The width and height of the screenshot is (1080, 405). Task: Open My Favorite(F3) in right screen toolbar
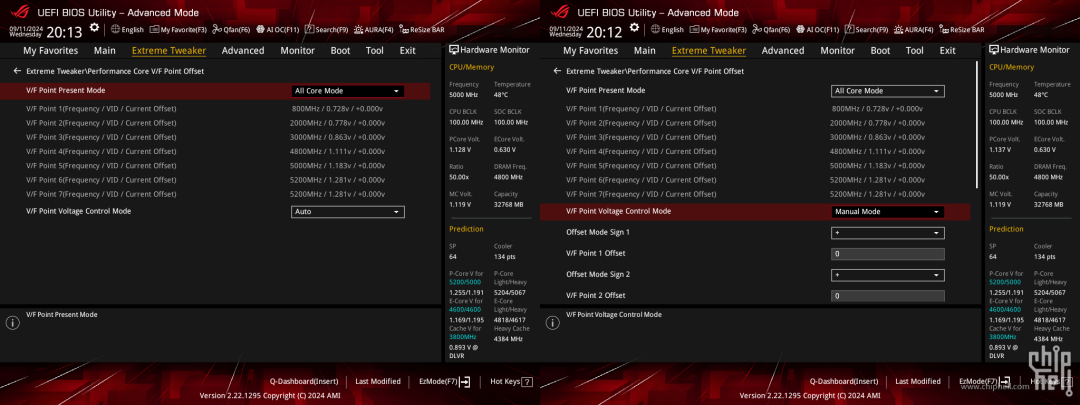(x=719, y=30)
